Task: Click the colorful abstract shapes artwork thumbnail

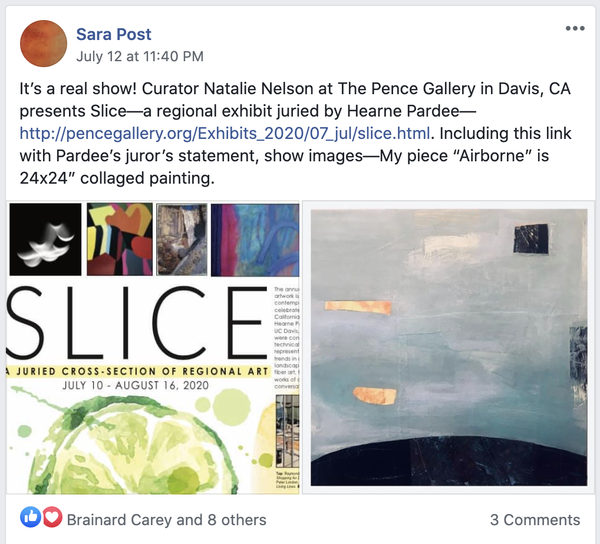Action: 115,238
